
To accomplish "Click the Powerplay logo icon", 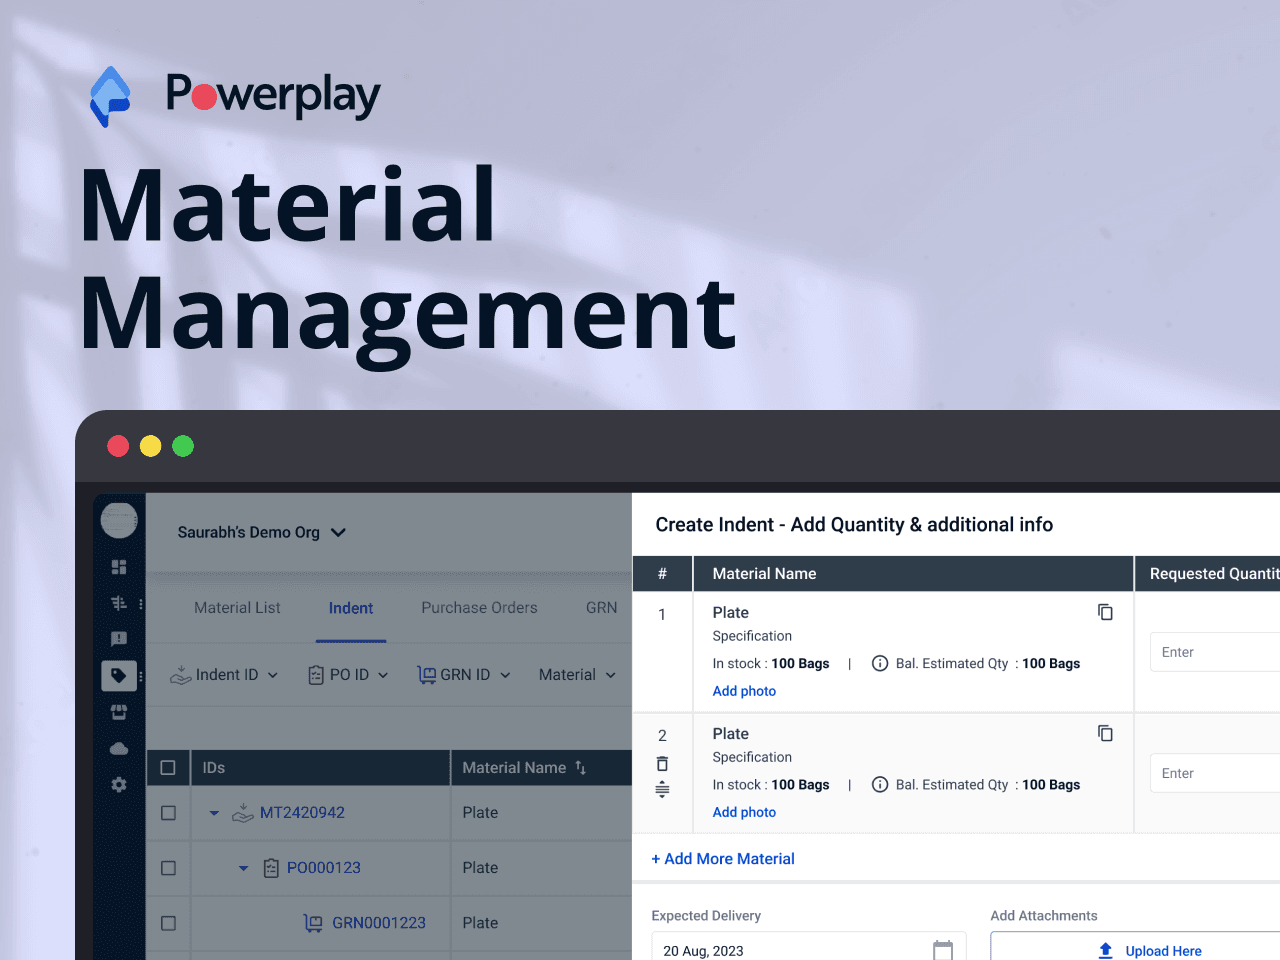I will point(110,96).
